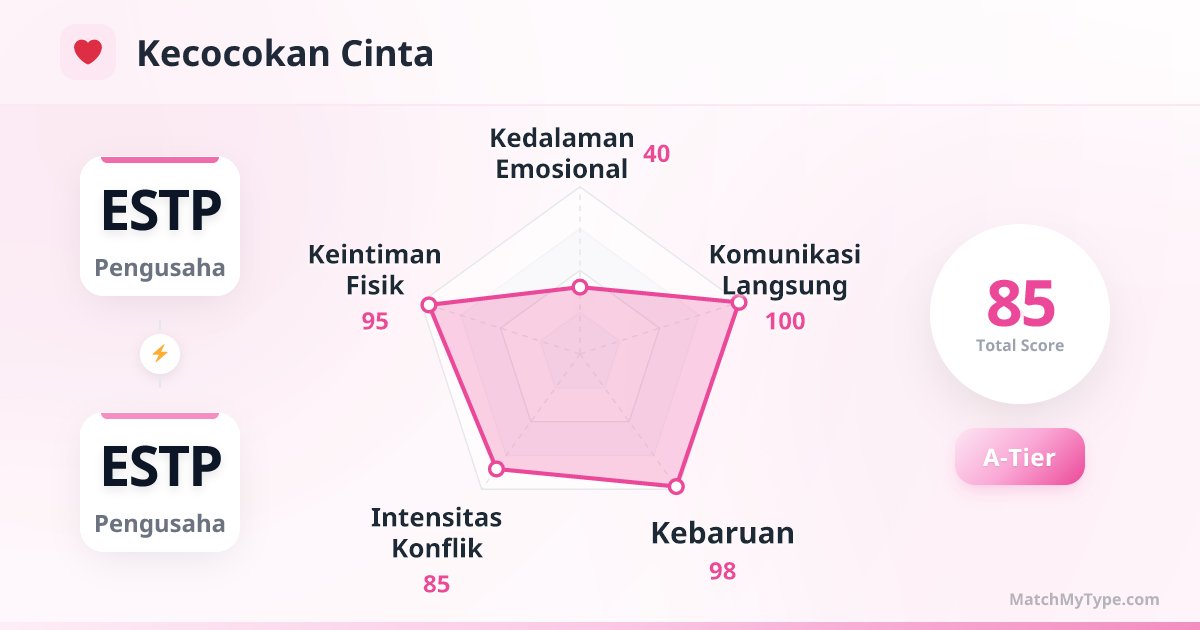This screenshot has height=630, width=1200.
Task: Click the Intensitas Konflik radar point
Action: [x=496, y=468]
